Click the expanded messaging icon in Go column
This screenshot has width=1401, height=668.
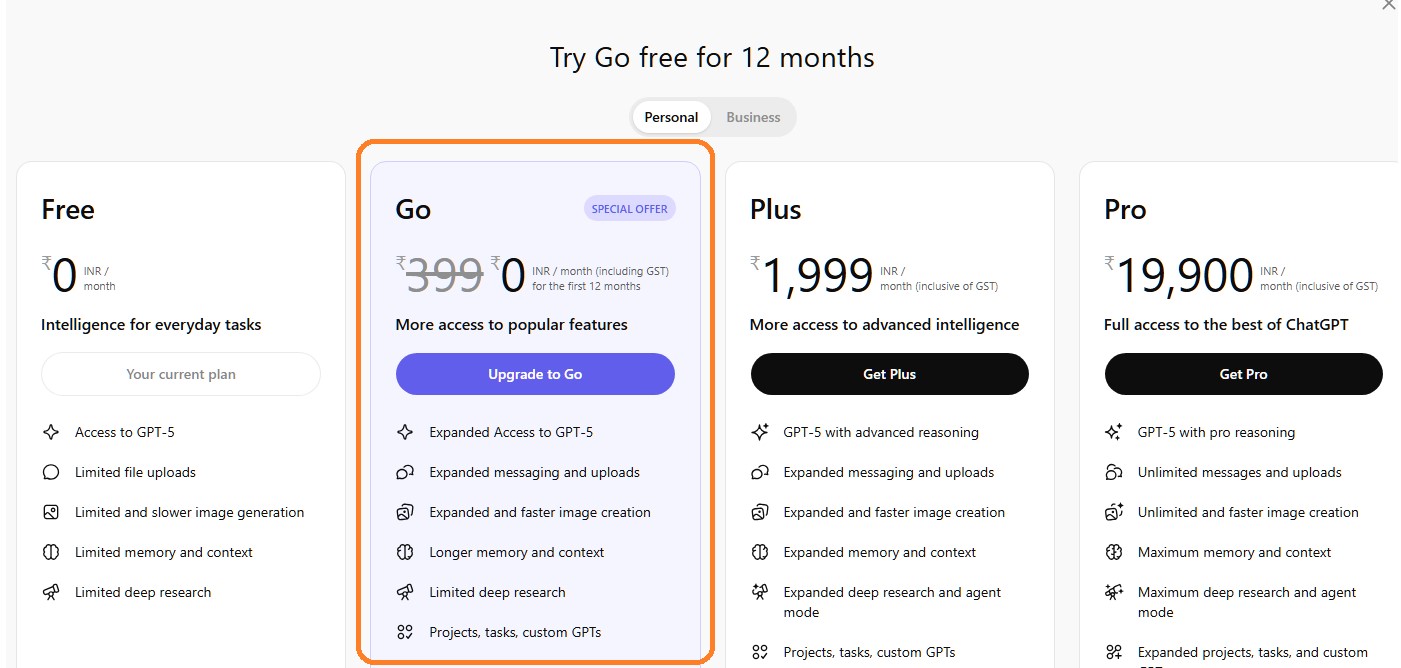[x=405, y=471]
